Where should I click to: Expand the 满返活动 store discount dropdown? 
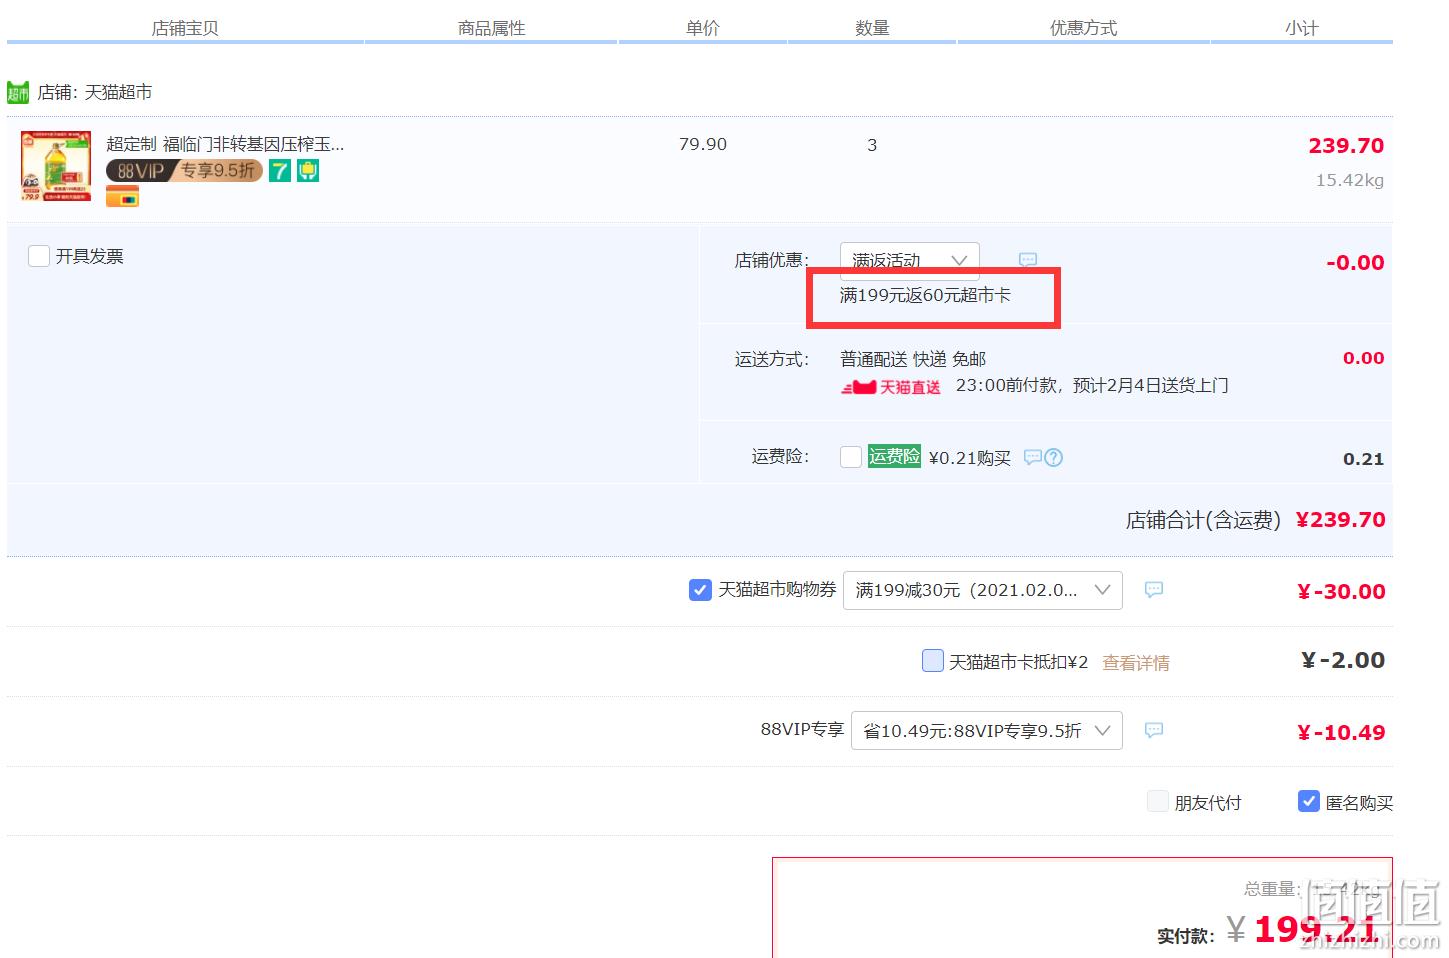click(x=910, y=260)
